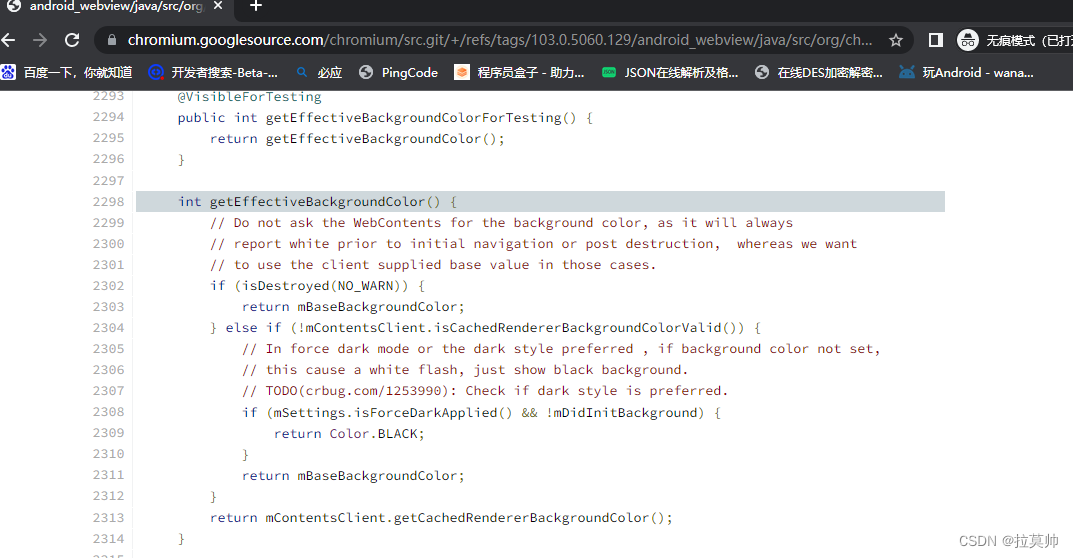1073x558 pixels.
Task: Click line number 2299
Action: click(x=109, y=223)
